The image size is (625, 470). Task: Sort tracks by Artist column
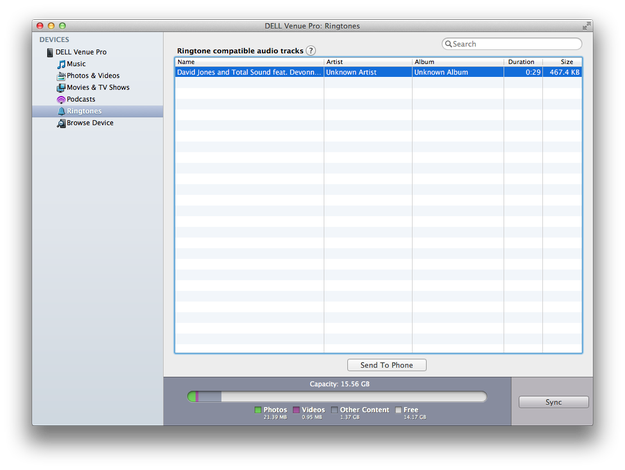368,62
